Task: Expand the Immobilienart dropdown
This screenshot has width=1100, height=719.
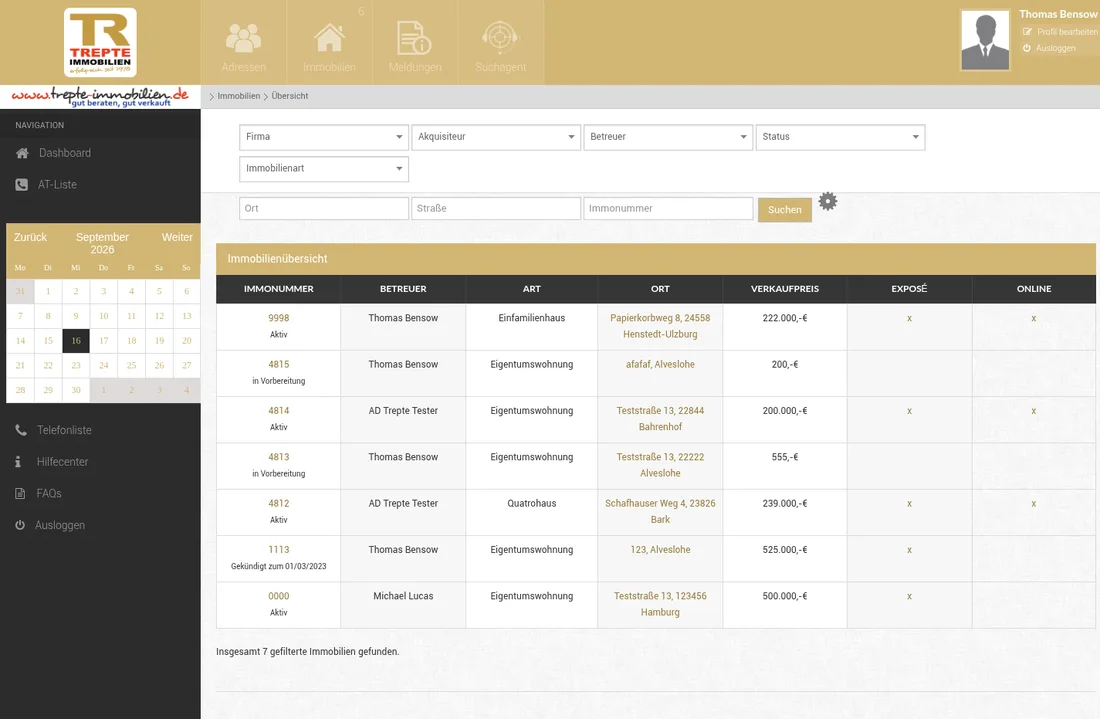Action: click(323, 168)
